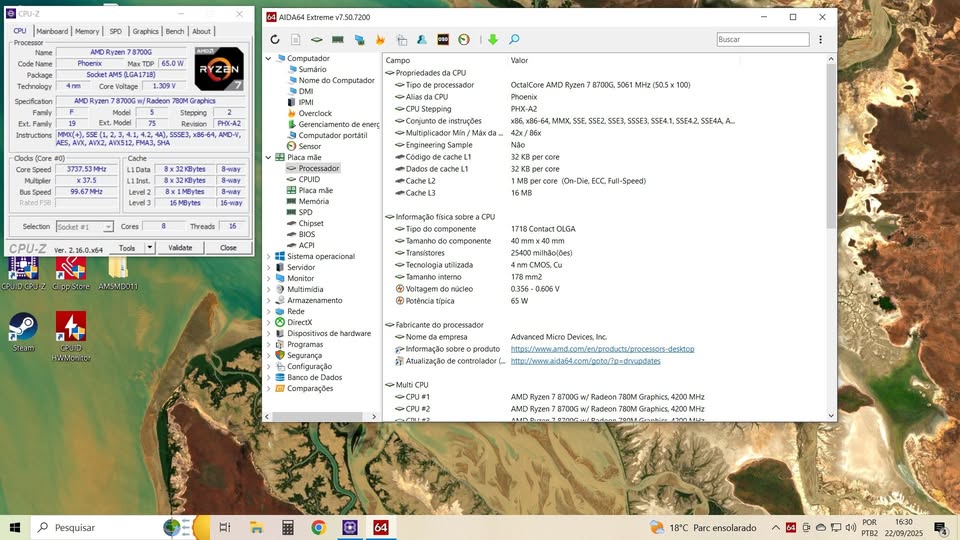Click the Close button in CPU-Z
Screen dimensions: 960x540
click(x=228, y=248)
